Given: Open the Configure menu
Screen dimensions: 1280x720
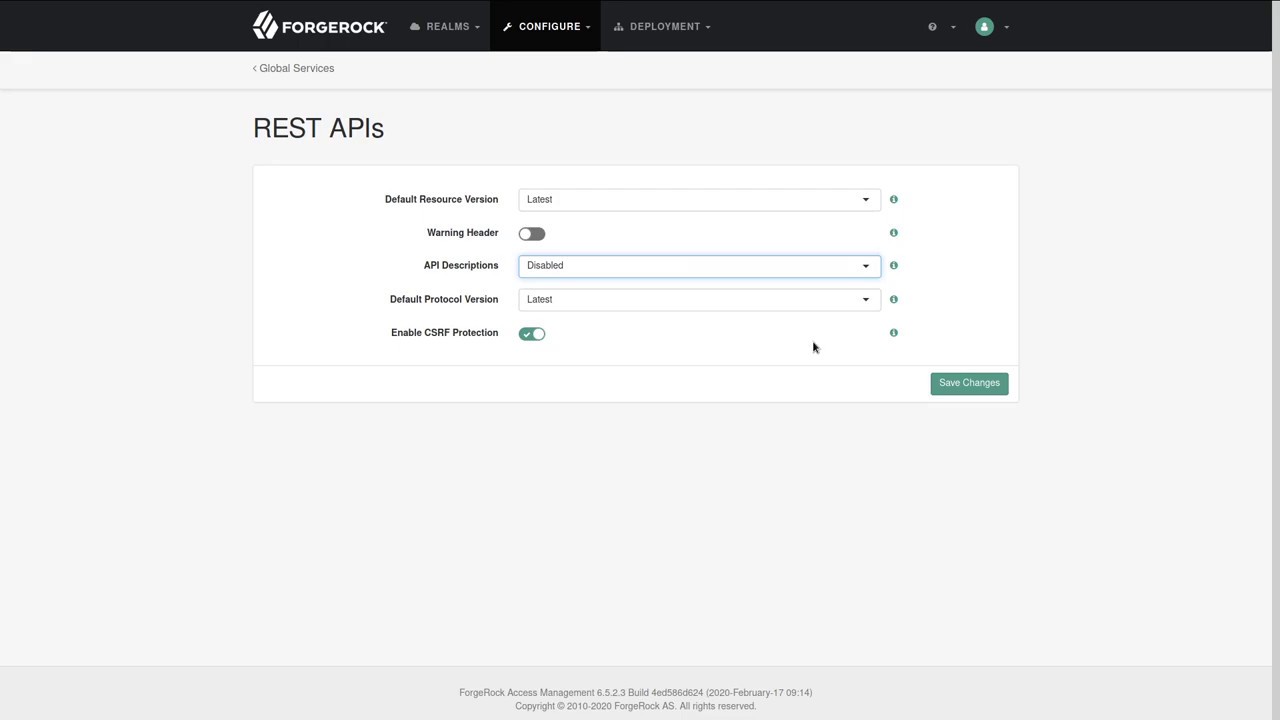Looking at the screenshot, I should pos(546,27).
